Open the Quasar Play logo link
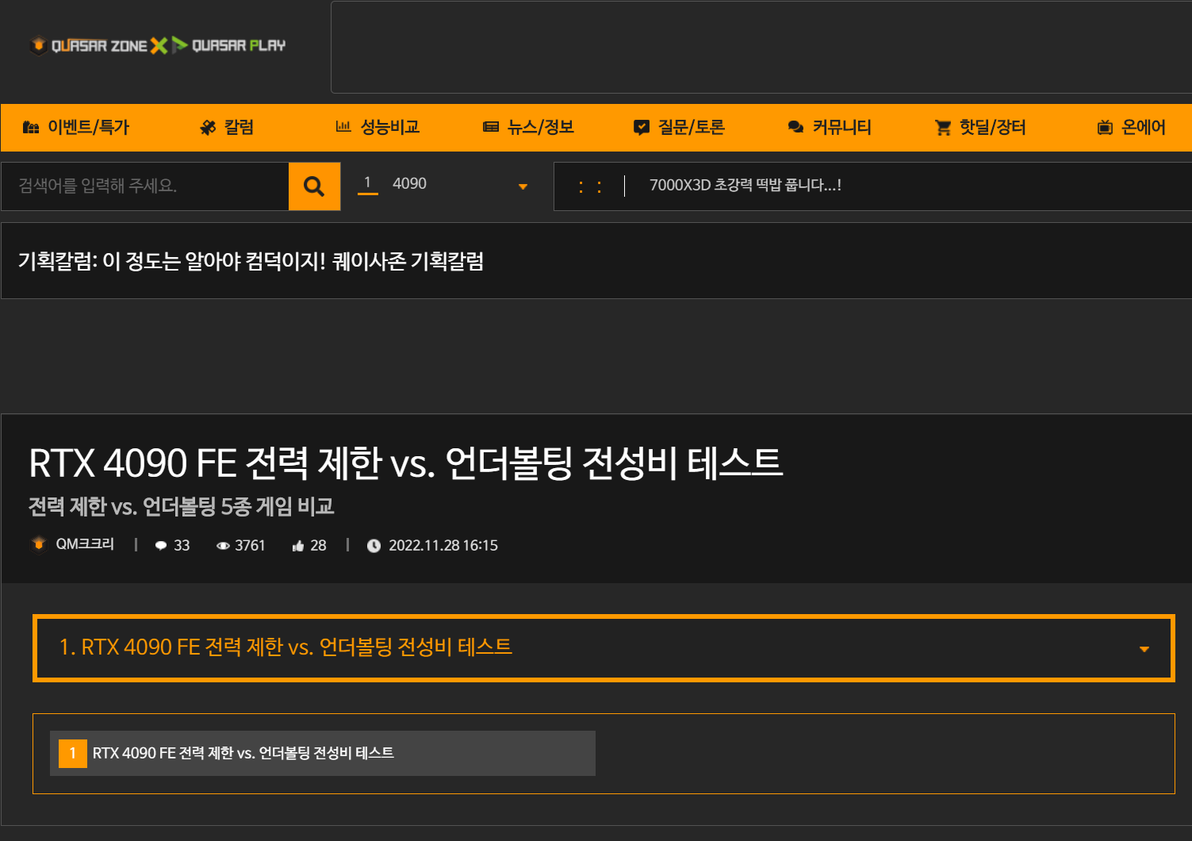1192x841 pixels. tap(228, 46)
